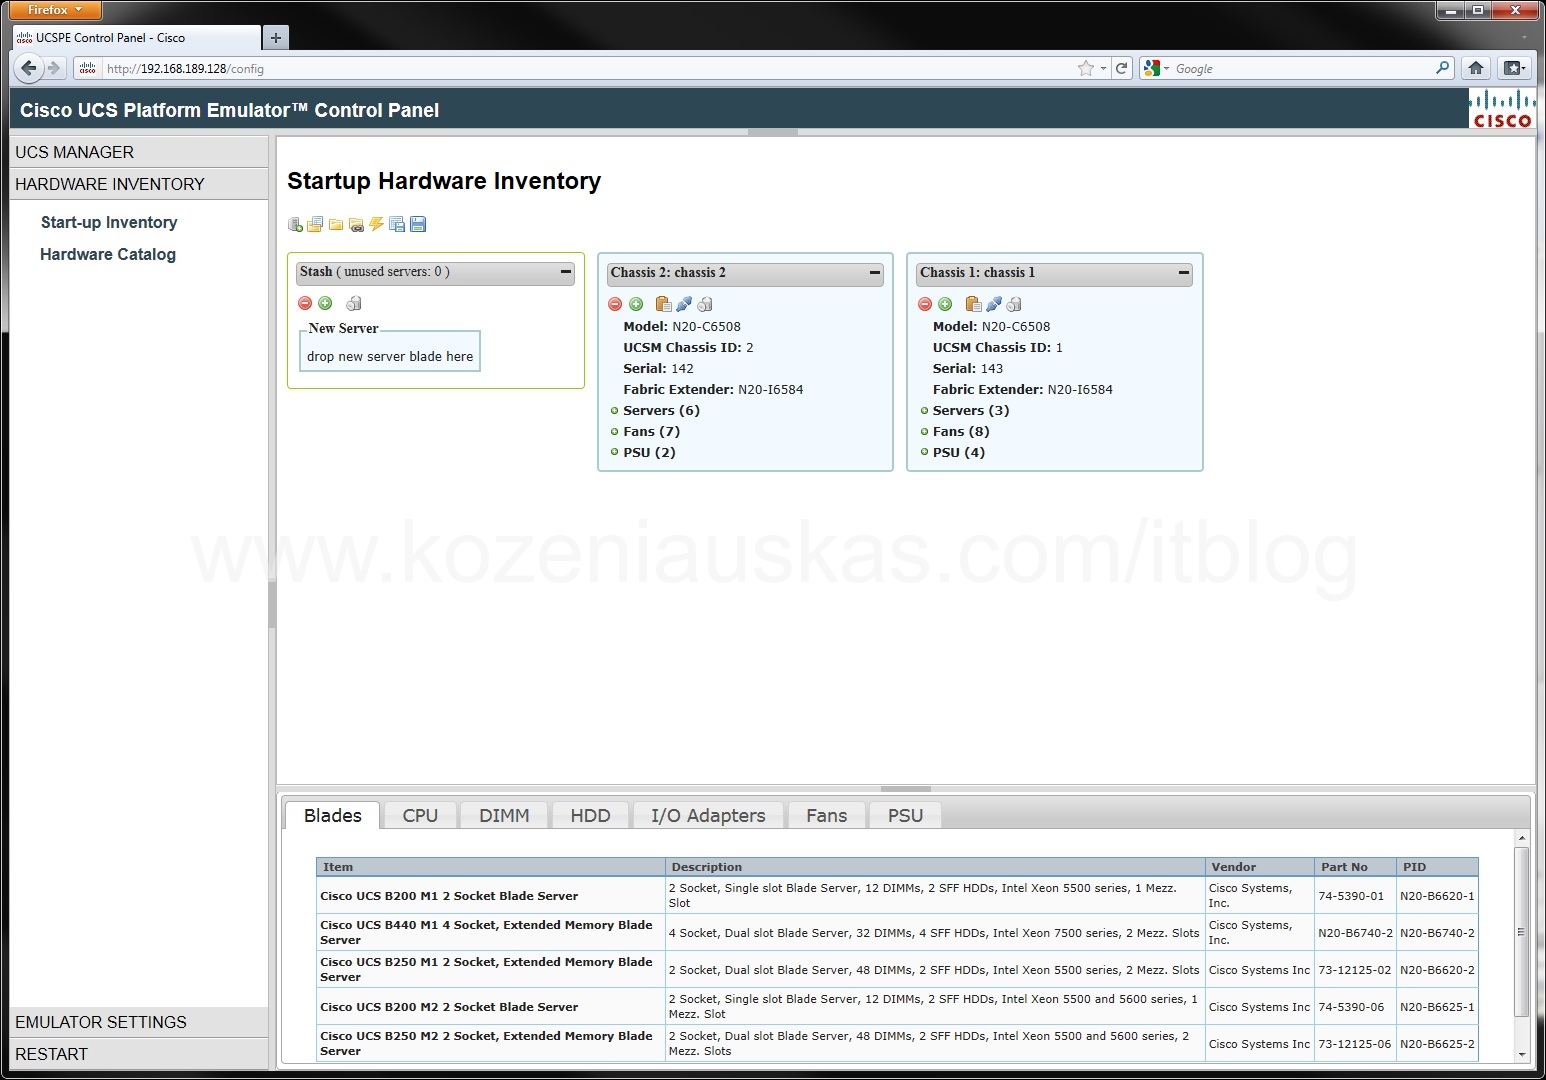This screenshot has width=1546, height=1080.
Task: Click the lightning bolt toolbar icon
Action: [x=376, y=224]
